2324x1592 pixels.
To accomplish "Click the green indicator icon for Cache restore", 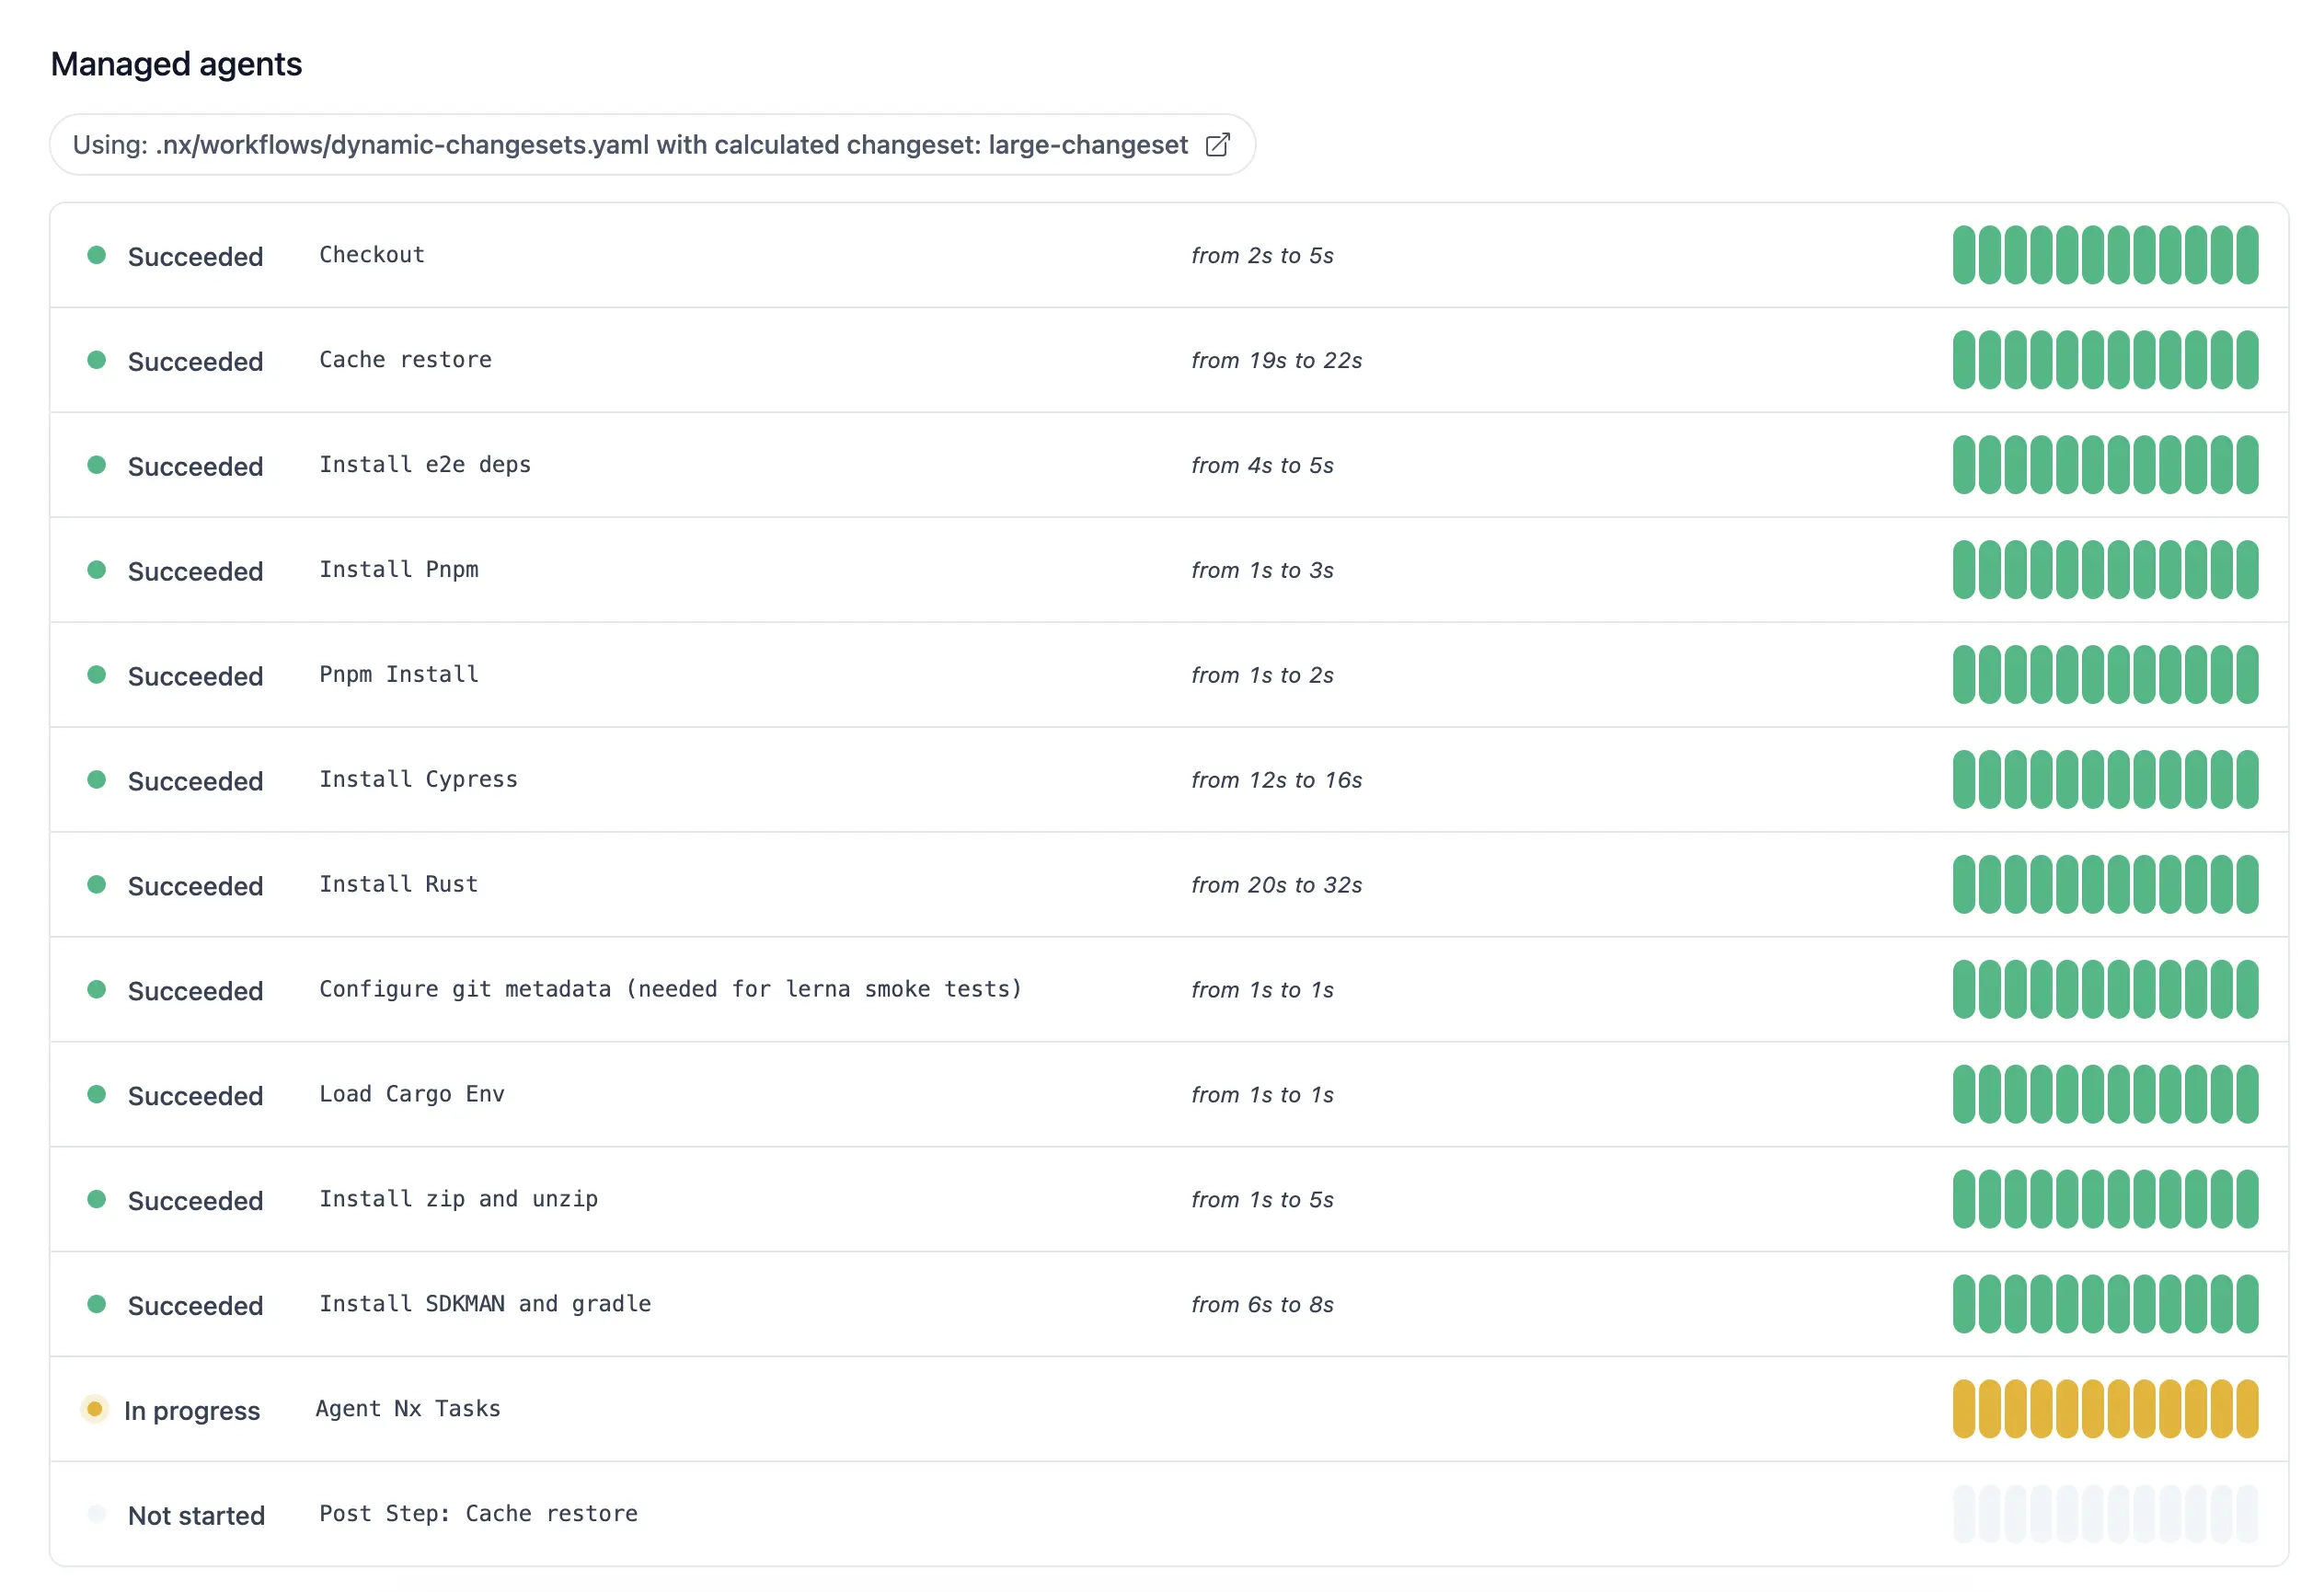I will click(x=100, y=361).
